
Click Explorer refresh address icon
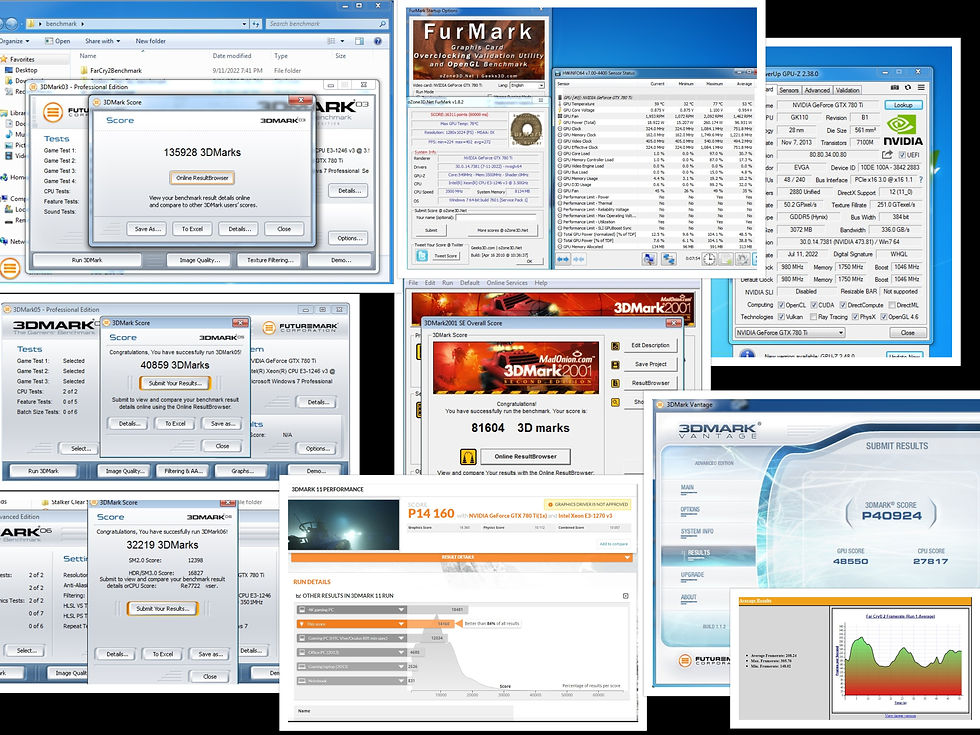256,24
